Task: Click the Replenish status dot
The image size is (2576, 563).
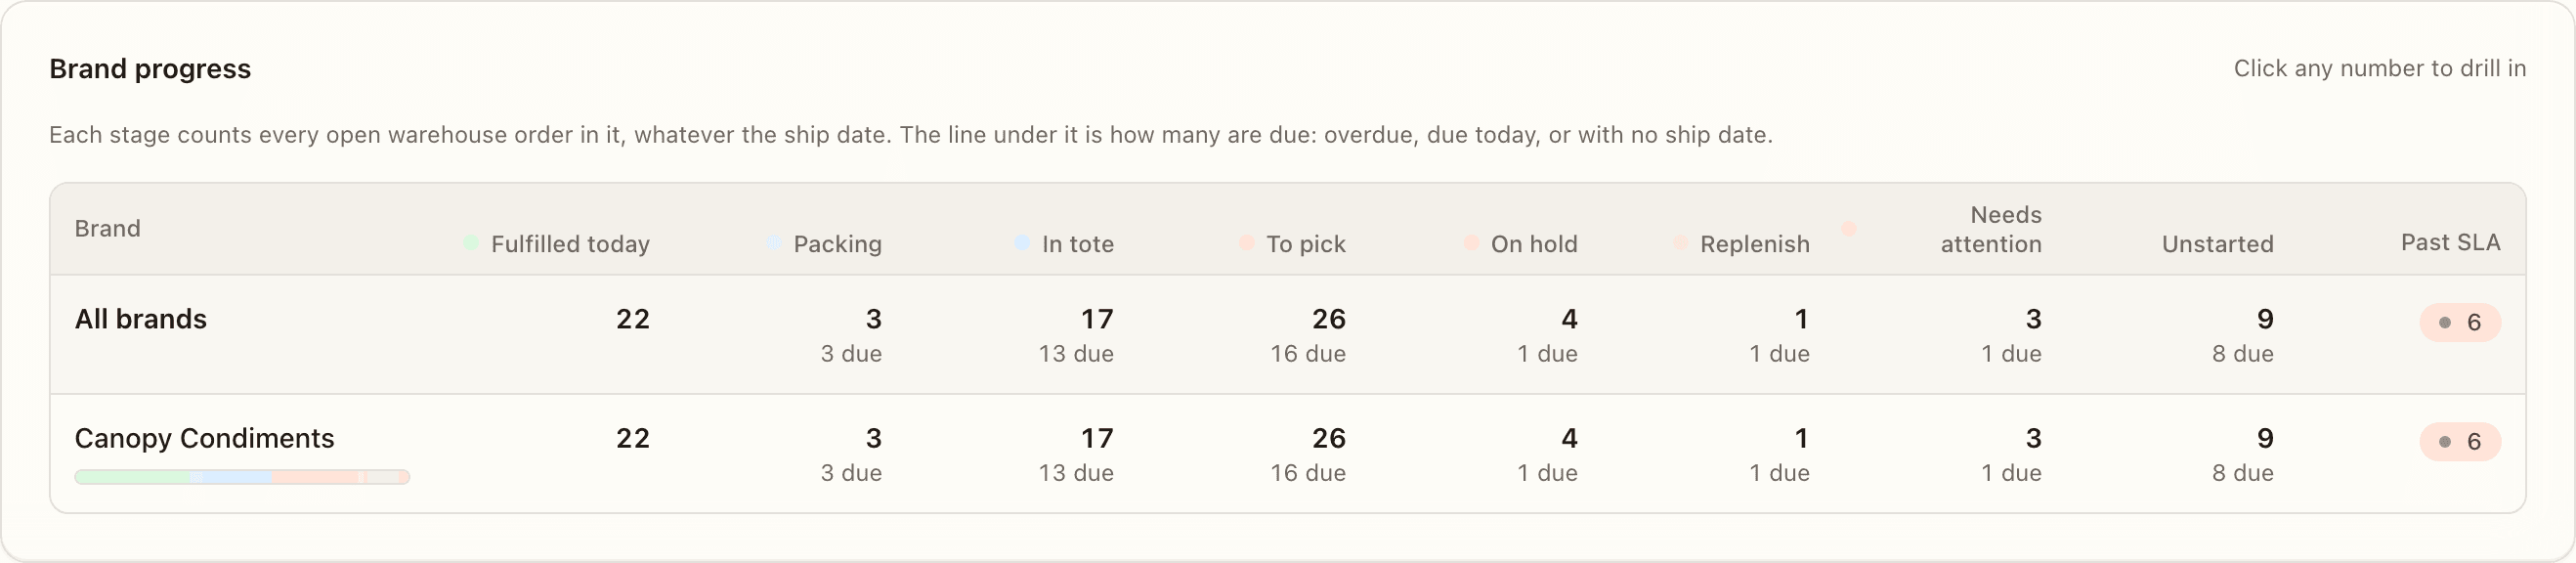Action: click(x=1681, y=243)
